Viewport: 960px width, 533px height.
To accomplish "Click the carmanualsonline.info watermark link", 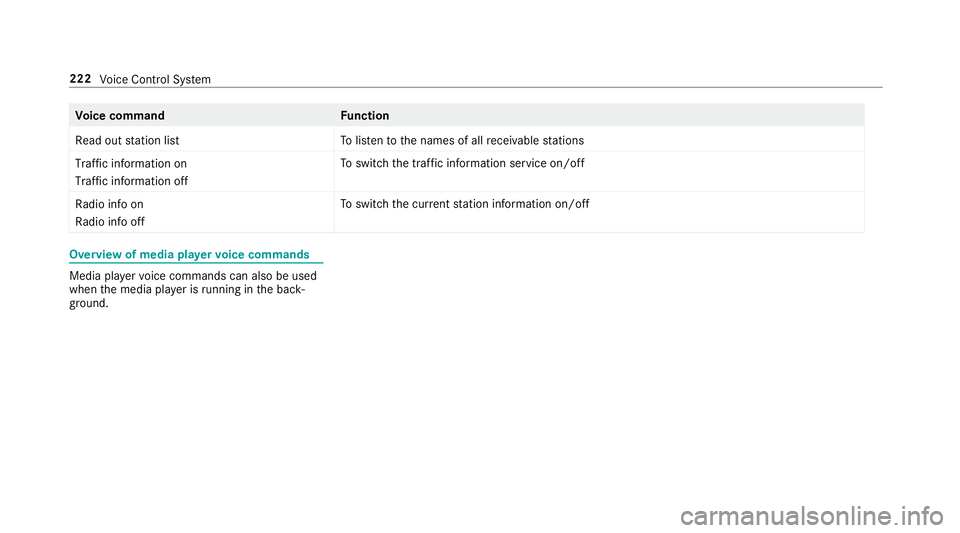I will coord(811,516).
